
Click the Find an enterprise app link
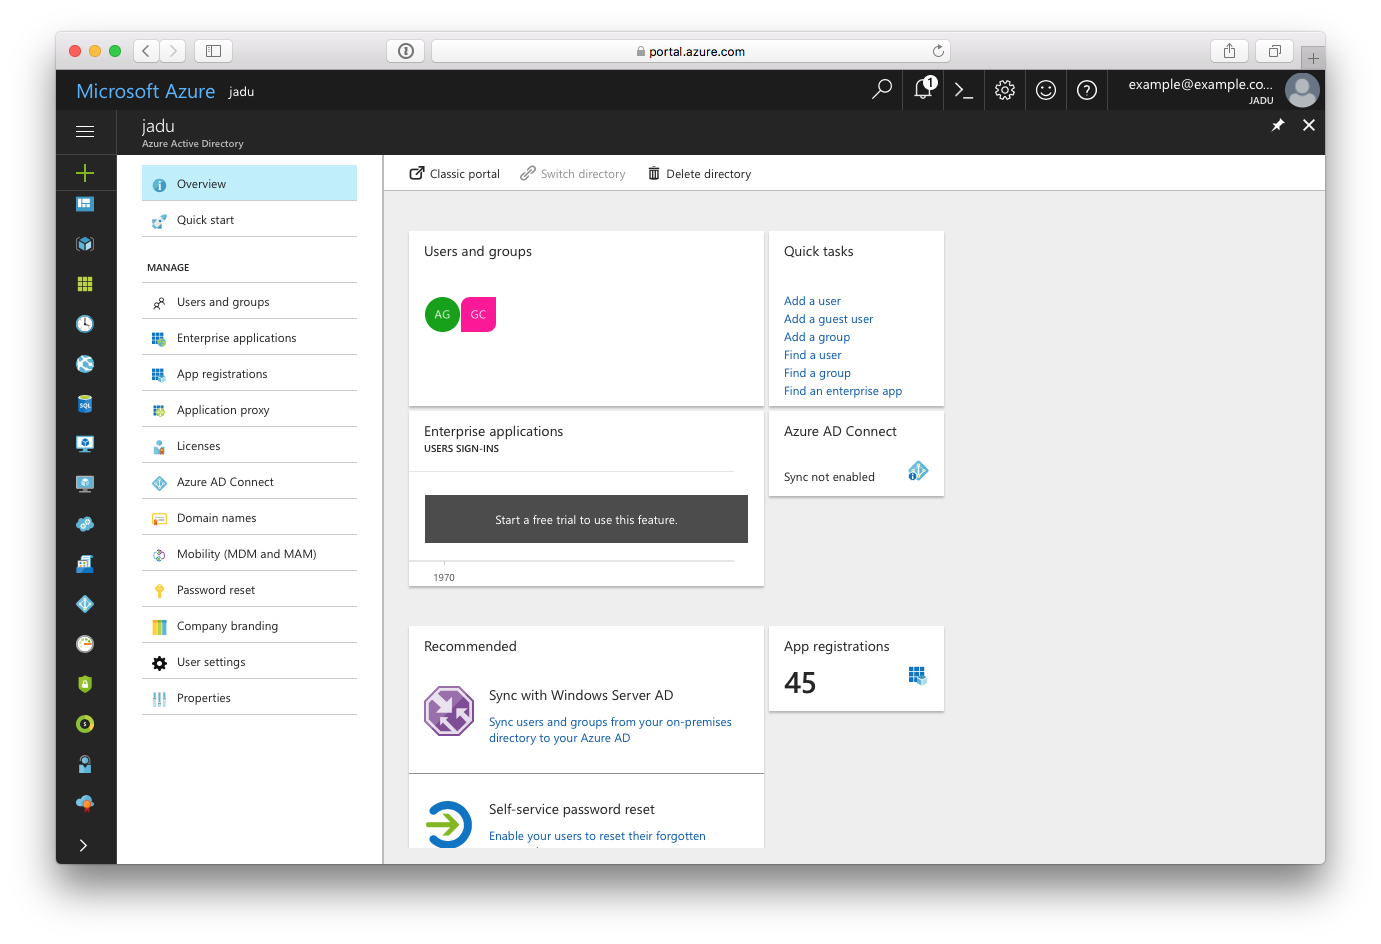pyautogui.click(x=843, y=391)
